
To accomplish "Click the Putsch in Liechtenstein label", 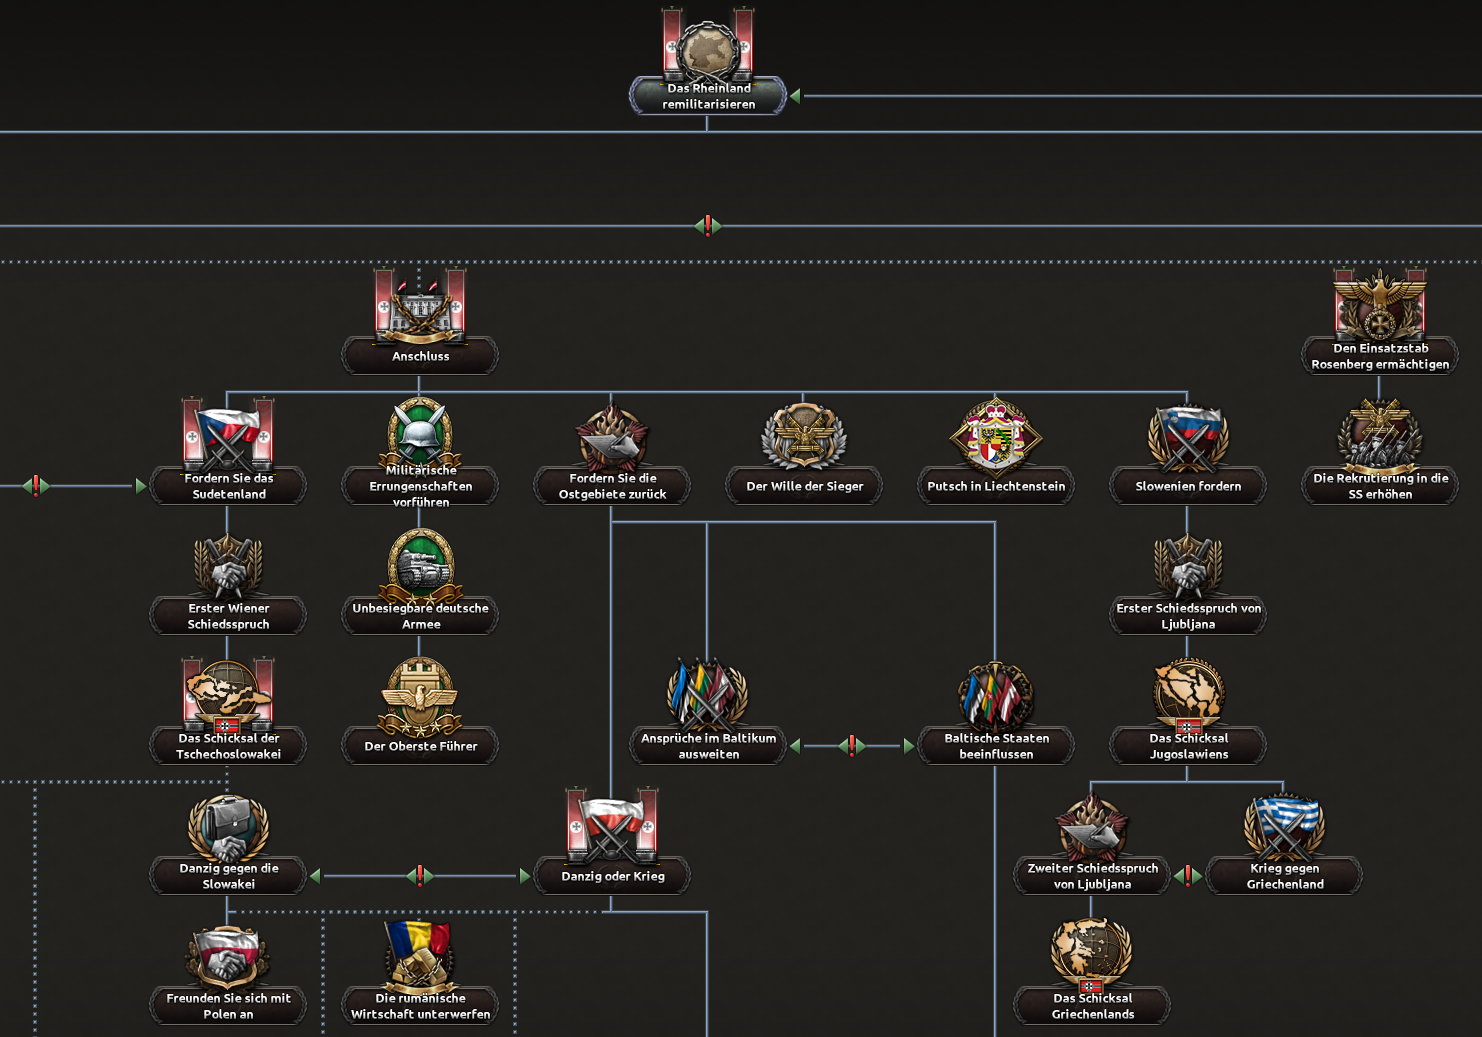I will pos(996,486).
